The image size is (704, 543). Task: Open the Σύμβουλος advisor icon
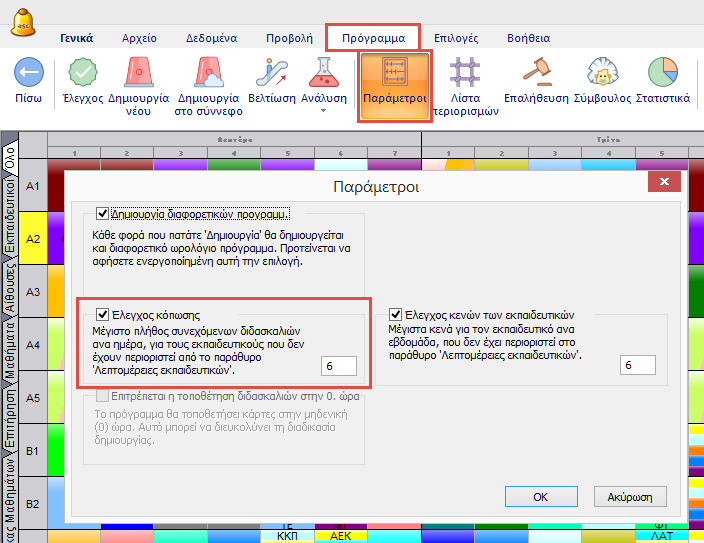pyautogui.click(x=601, y=73)
